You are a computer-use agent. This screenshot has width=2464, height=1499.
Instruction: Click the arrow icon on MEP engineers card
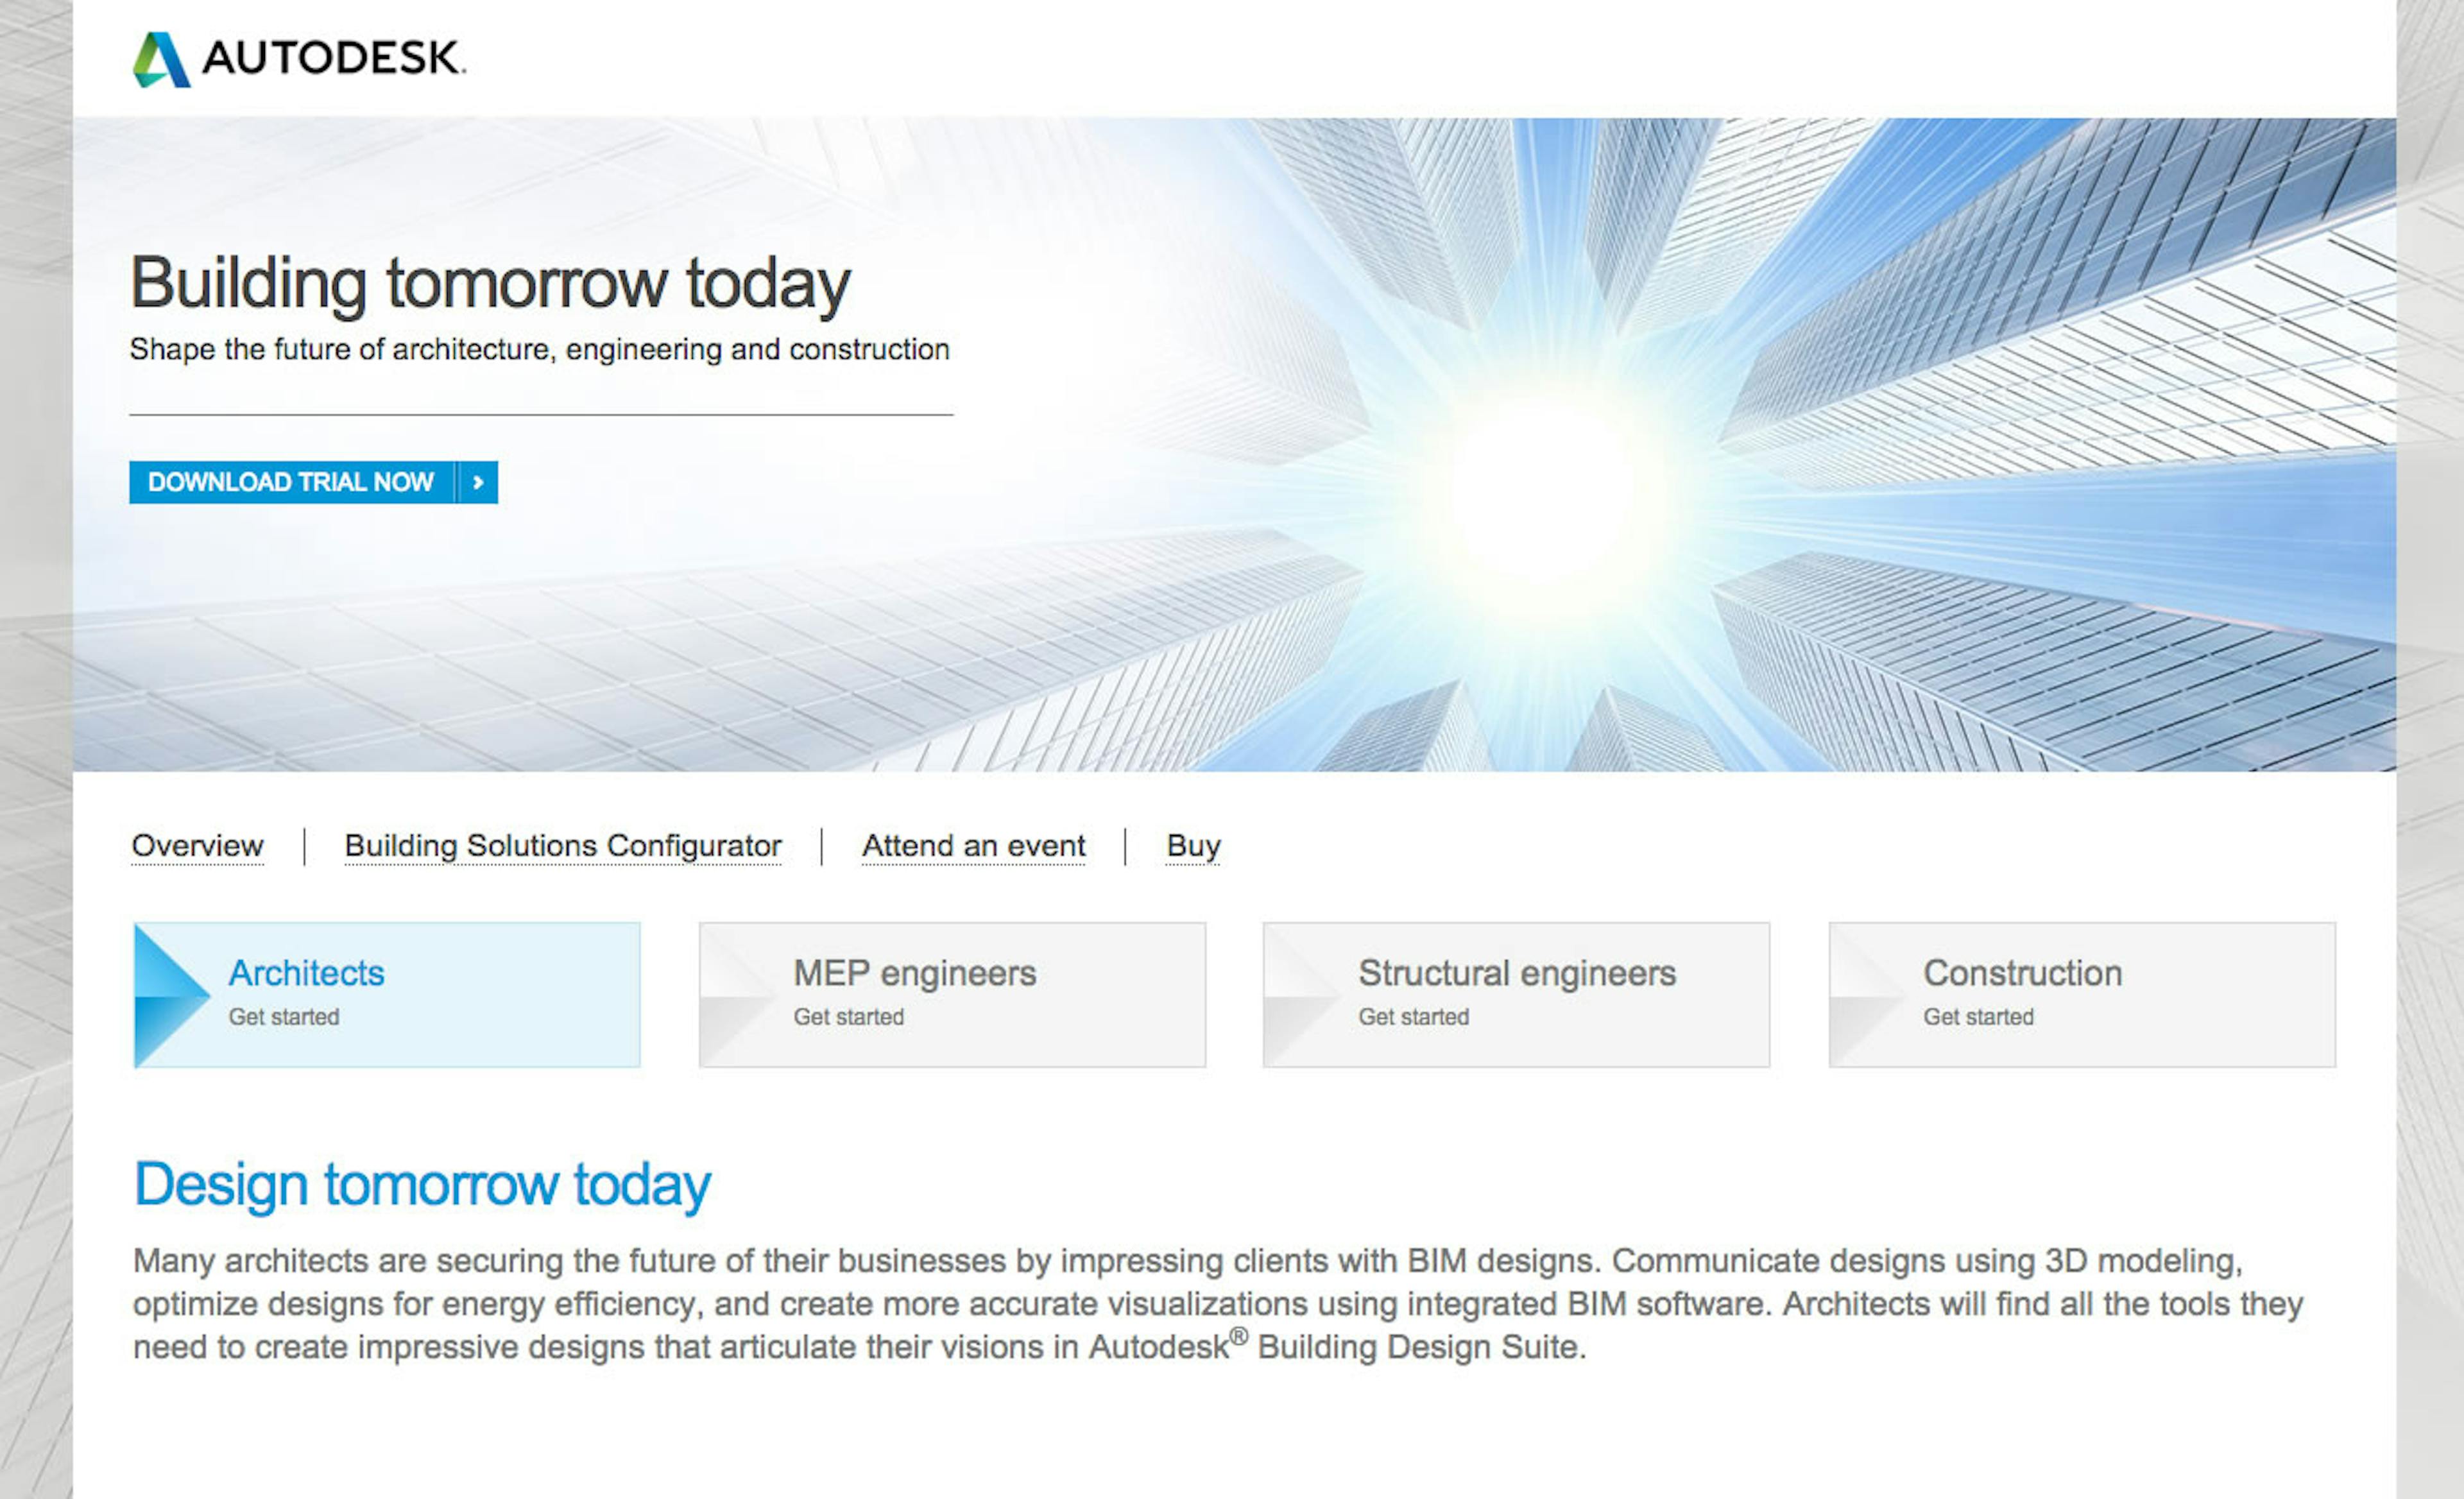(732, 991)
